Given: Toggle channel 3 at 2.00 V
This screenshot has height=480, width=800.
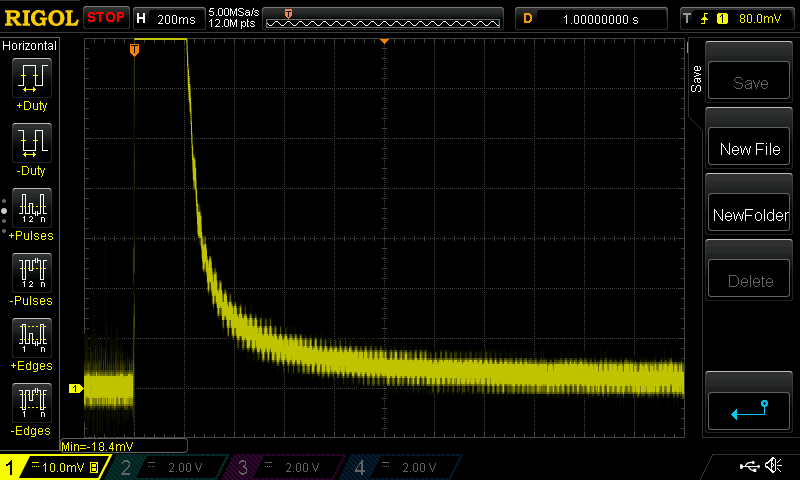Looking at the screenshot, I should (283, 467).
